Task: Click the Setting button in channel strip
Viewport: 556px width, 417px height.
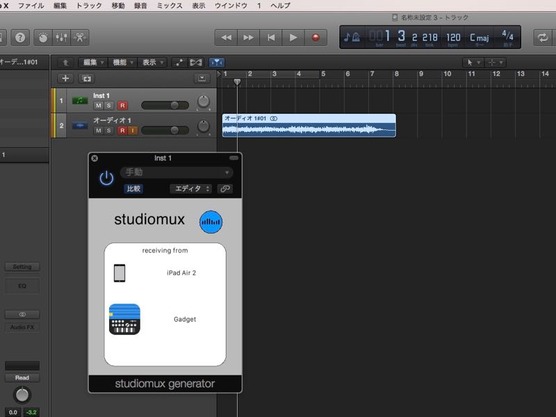Action: click(22, 267)
